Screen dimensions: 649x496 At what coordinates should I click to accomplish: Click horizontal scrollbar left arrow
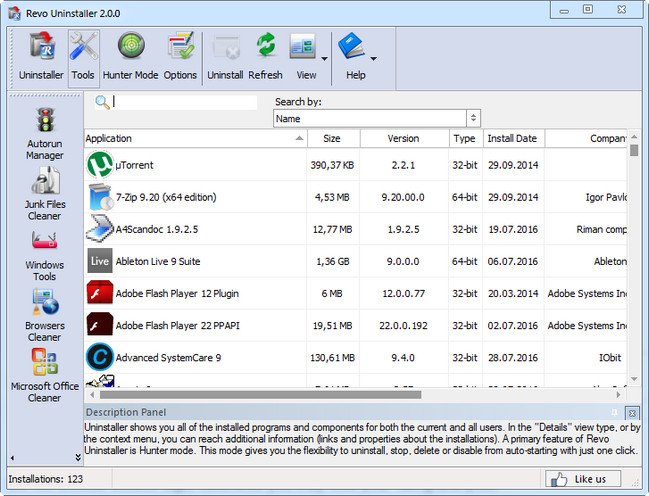(x=92, y=395)
